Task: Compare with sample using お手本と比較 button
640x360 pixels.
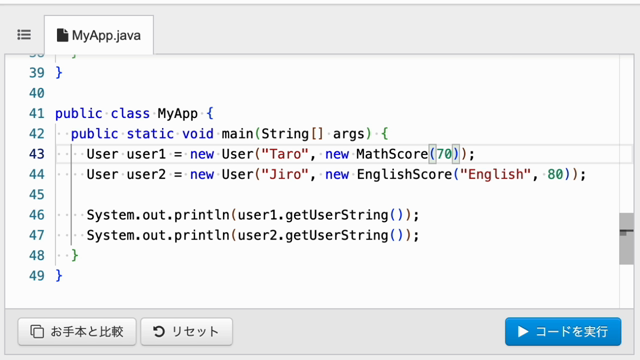Action: pyautogui.click(x=77, y=331)
